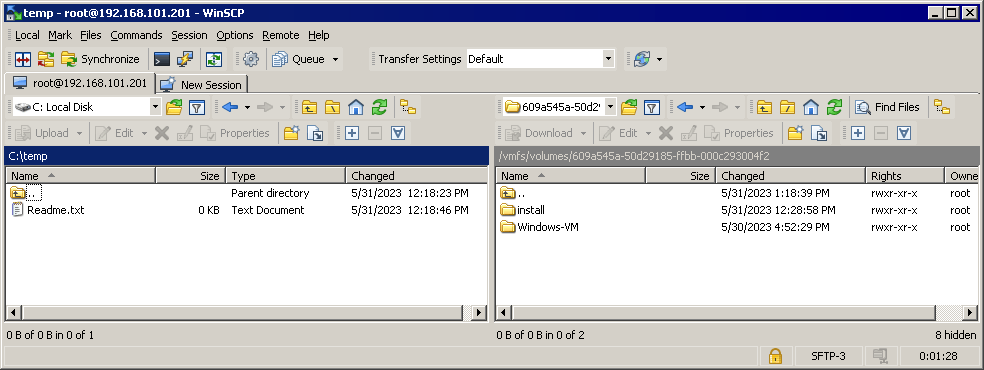Image resolution: width=984 pixels, height=370 pixels.
Task: Toggle the local directory tree icon
Action: click(x=409, y=107)
